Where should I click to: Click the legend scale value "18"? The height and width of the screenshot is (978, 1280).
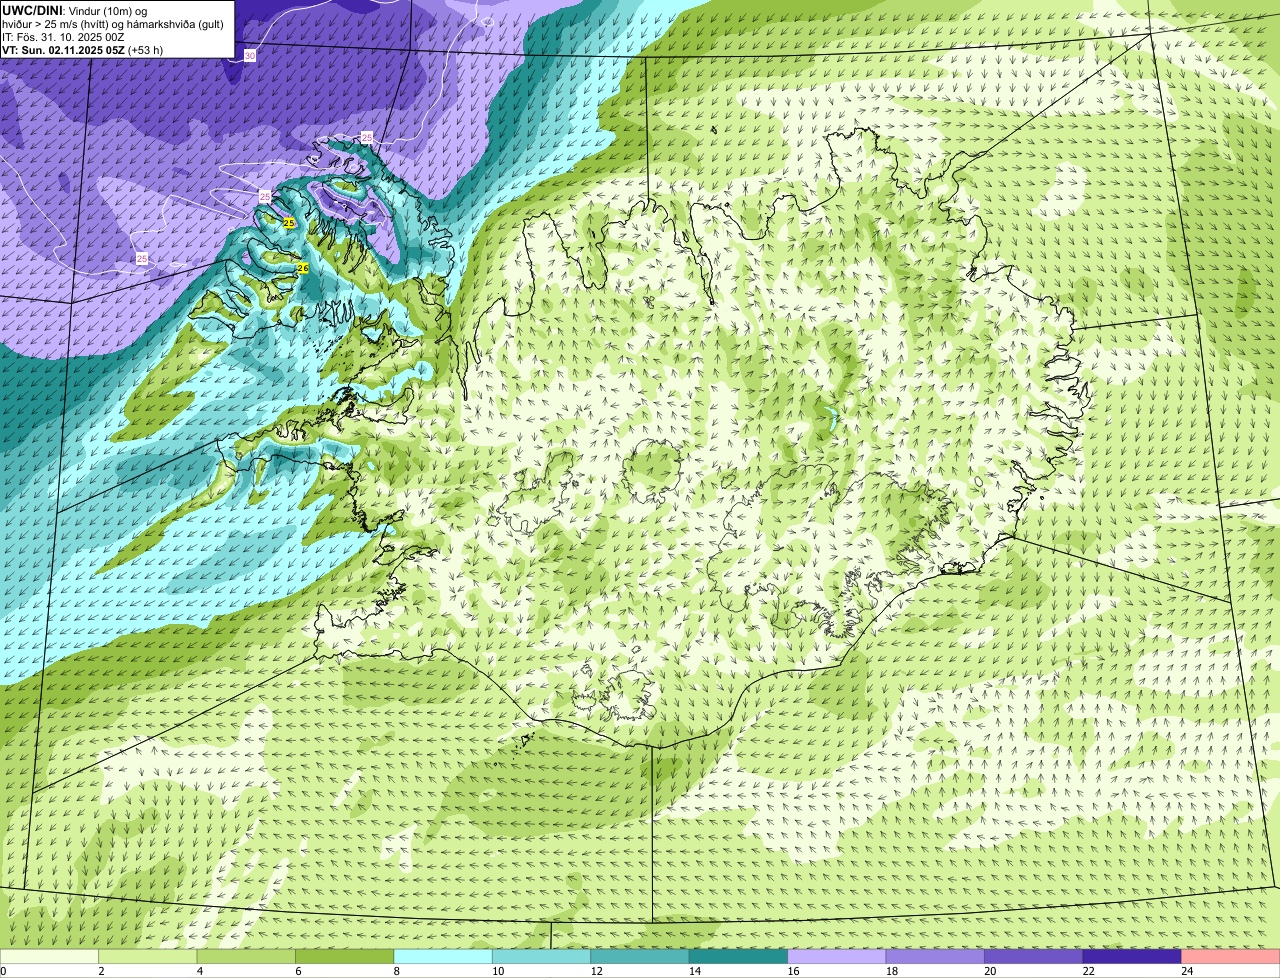[x=891, y=970]
